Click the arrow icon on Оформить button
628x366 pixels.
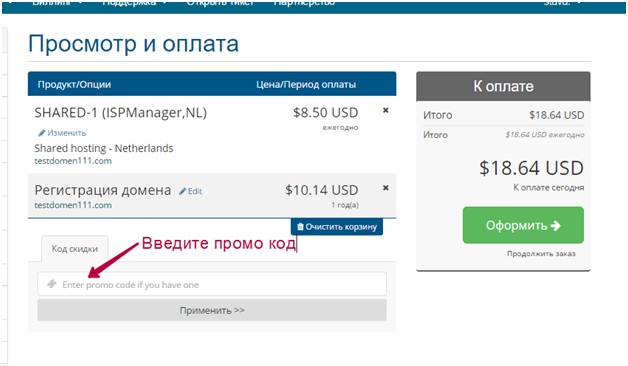[555, 225]
